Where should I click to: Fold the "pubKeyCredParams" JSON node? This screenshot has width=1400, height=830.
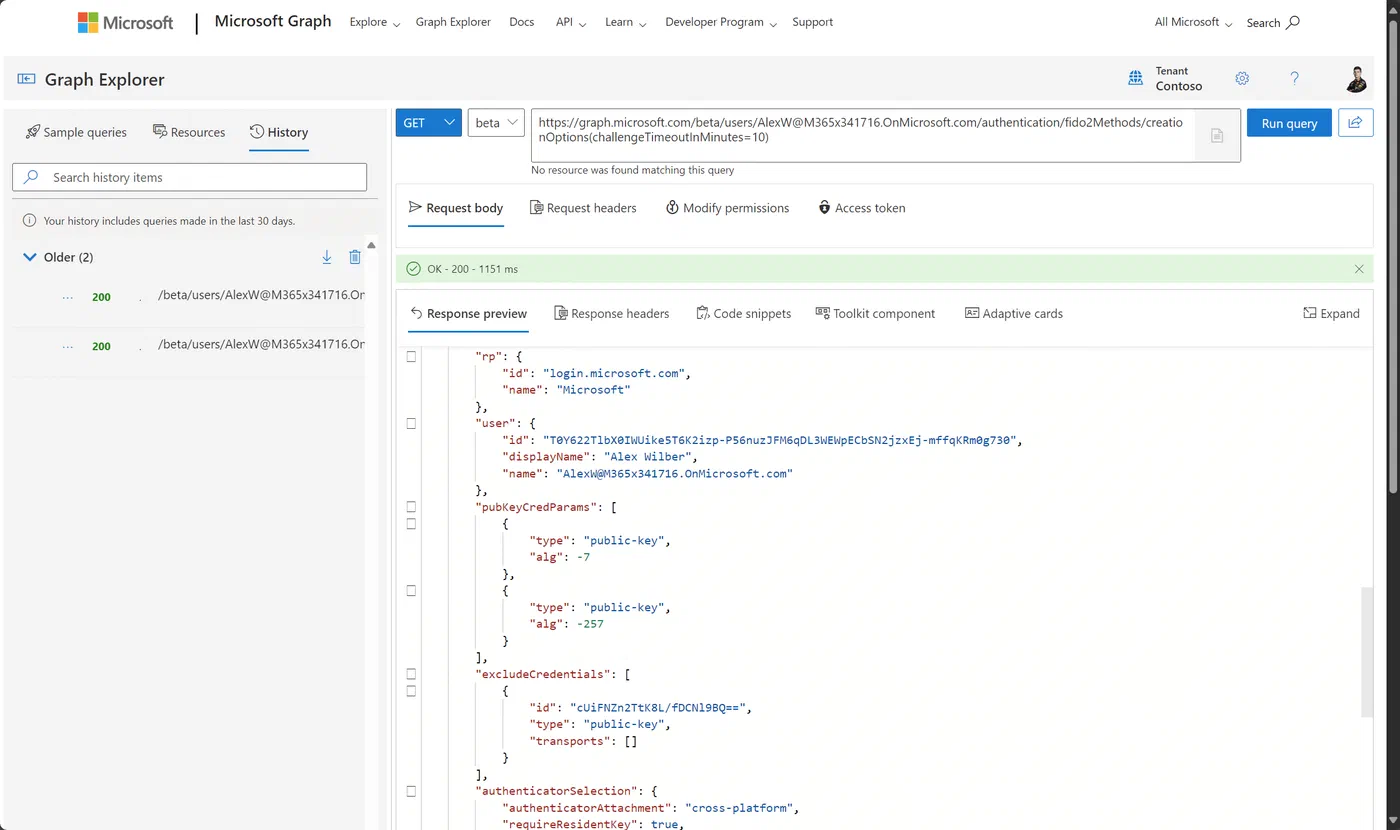(x=411, y=507)
